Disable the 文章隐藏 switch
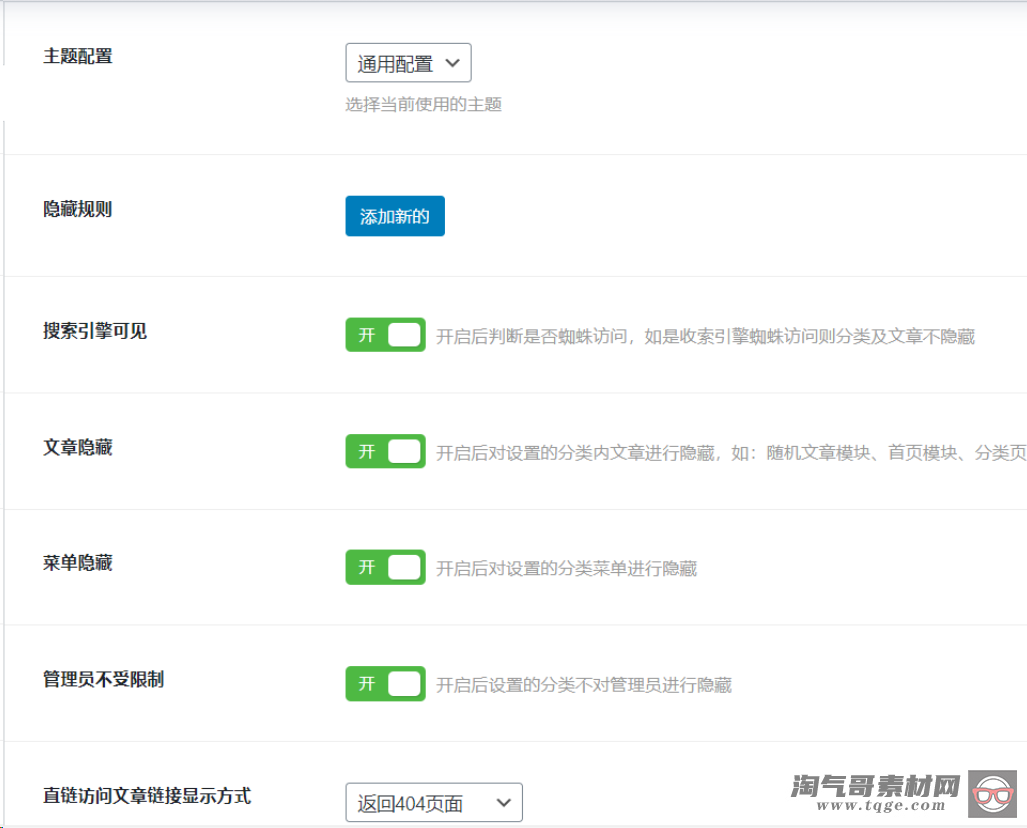 [x=385, y=451]
